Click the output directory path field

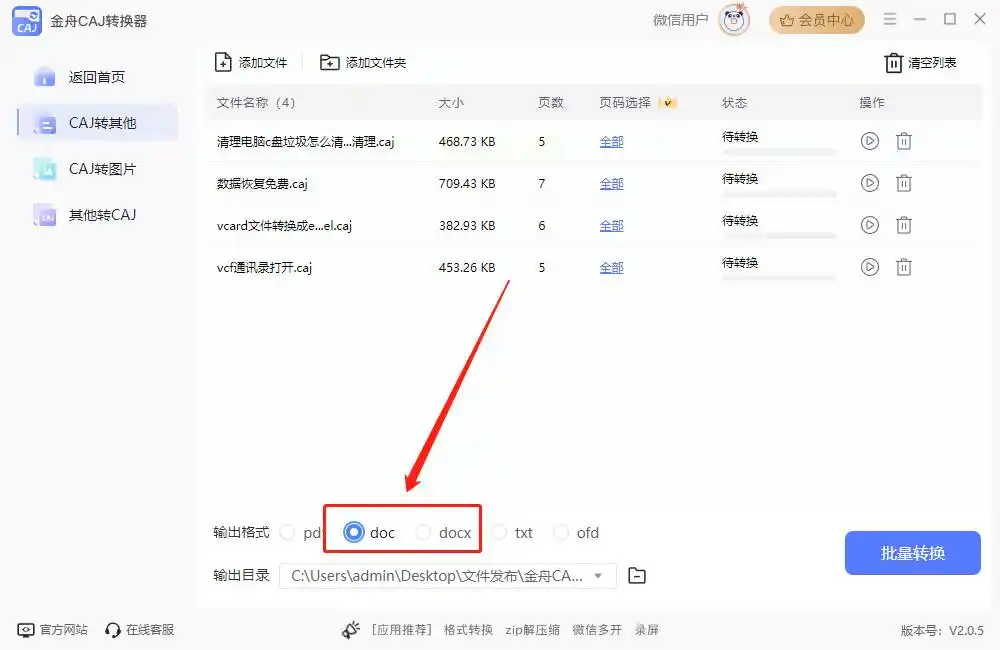448,576
